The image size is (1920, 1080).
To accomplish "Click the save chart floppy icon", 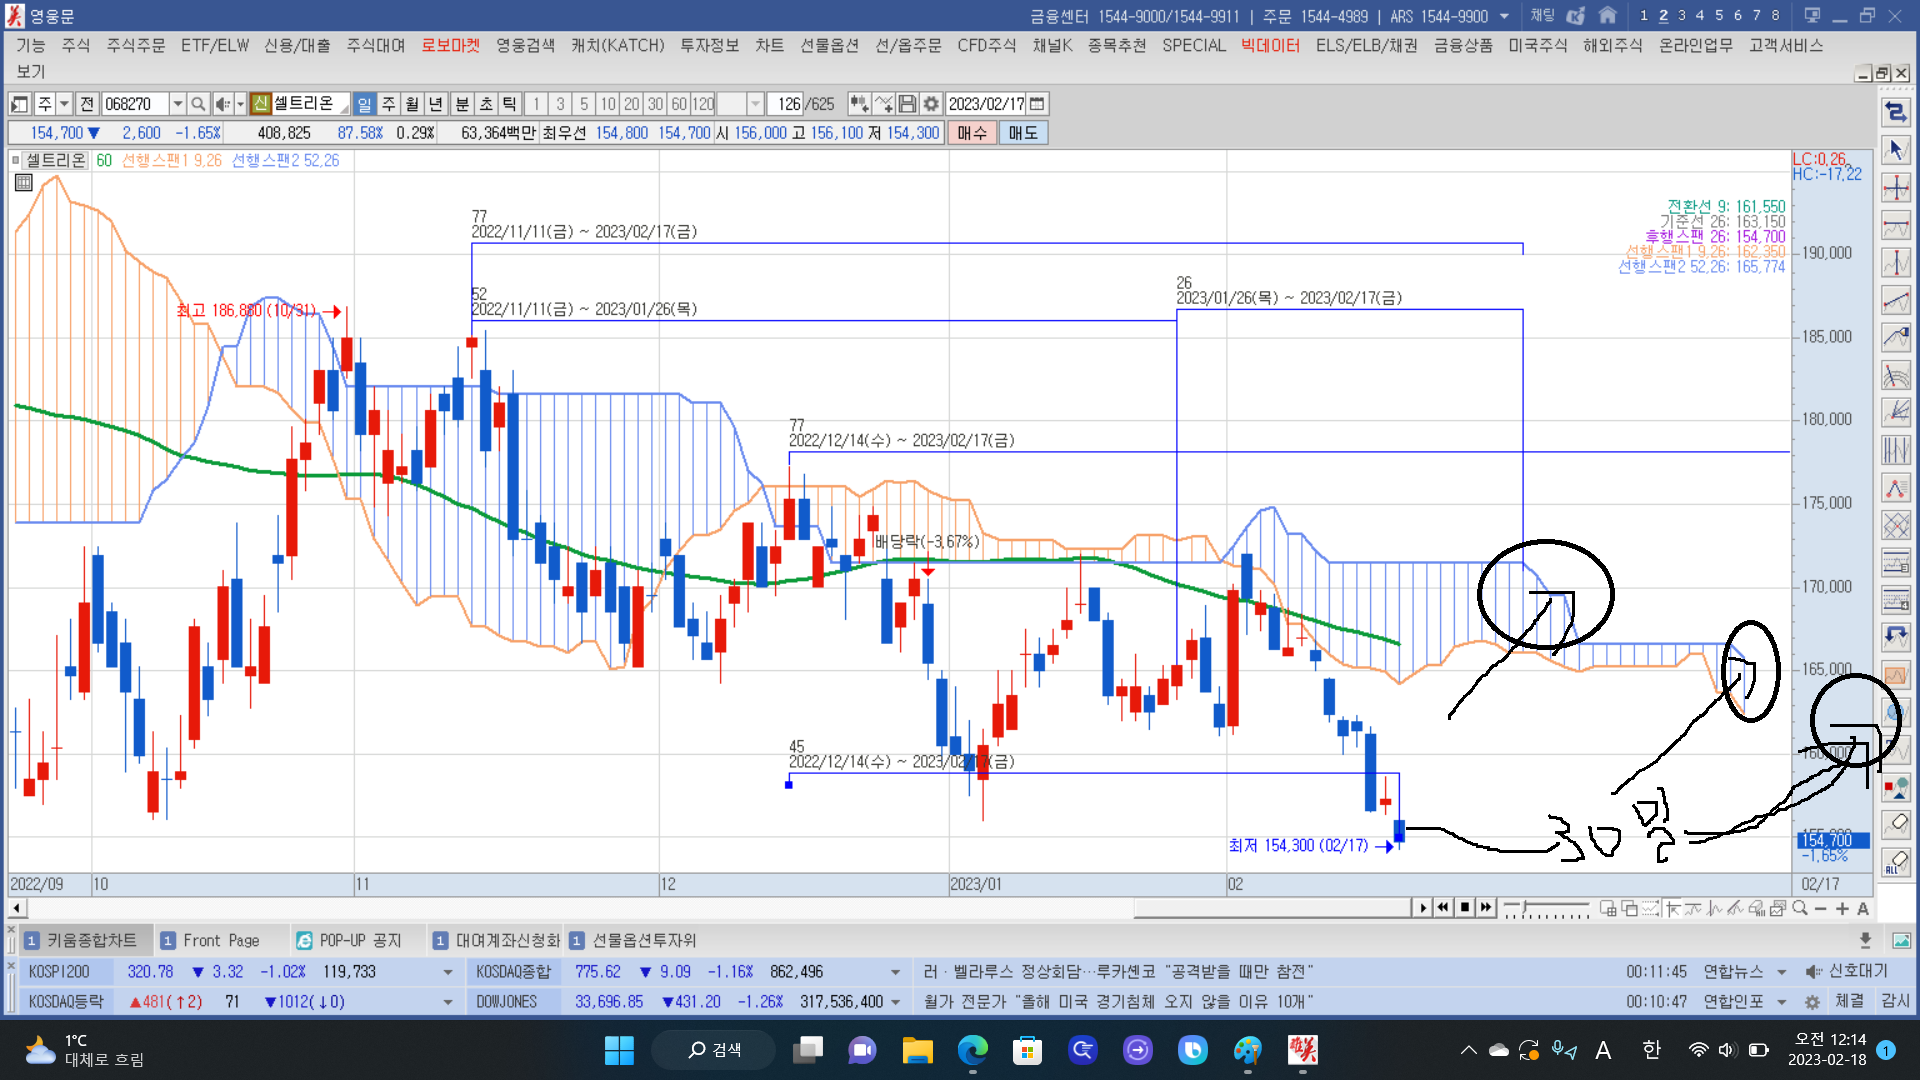I will (x=907, y=104).
